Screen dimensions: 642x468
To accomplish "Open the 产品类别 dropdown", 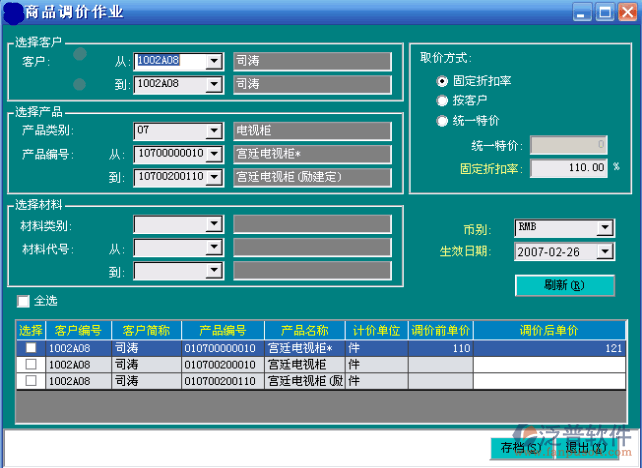I will coord(213,130).
